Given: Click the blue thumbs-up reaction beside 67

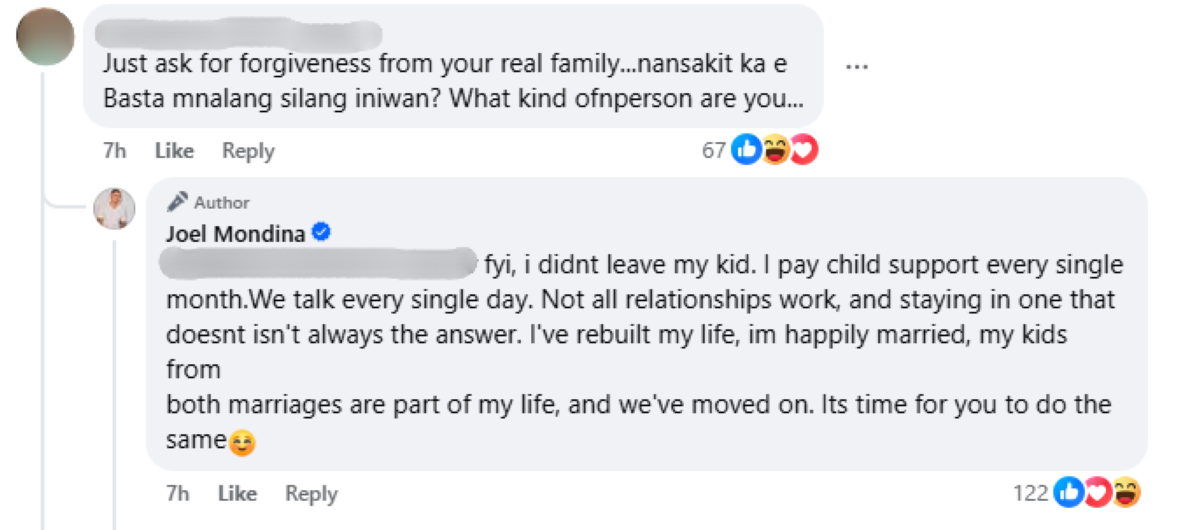Looking at the screenshot, I should pos(746,150).
